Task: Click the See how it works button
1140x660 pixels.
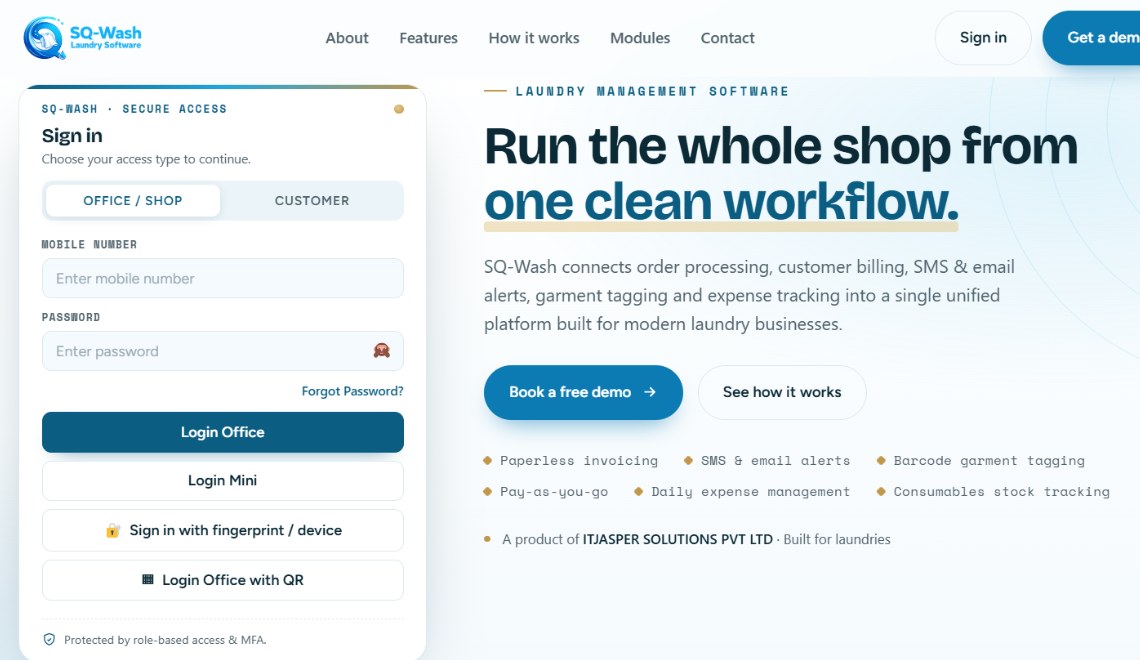Action: (782, 393)
